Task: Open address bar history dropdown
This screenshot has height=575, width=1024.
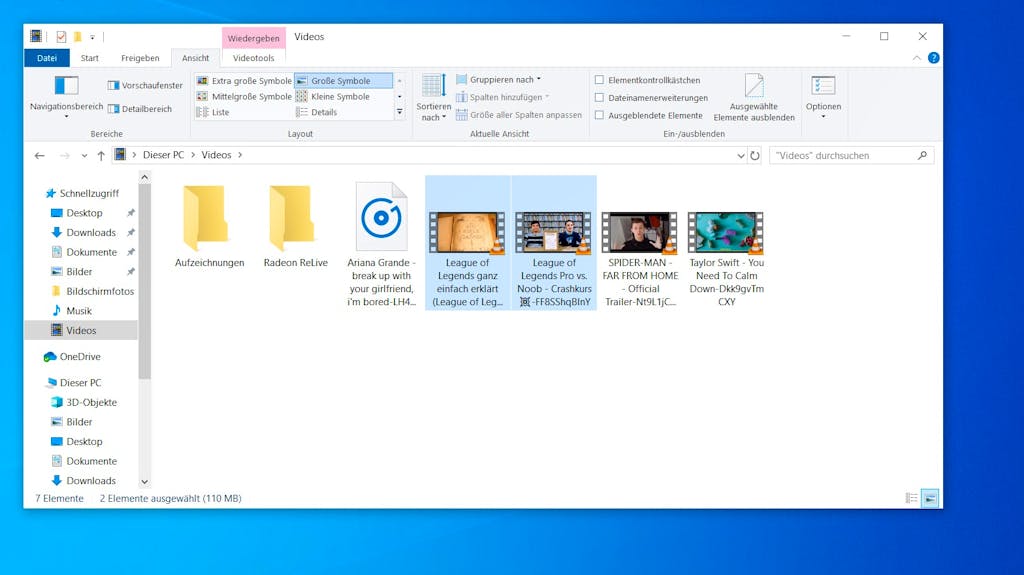Action: coord(741,156)
